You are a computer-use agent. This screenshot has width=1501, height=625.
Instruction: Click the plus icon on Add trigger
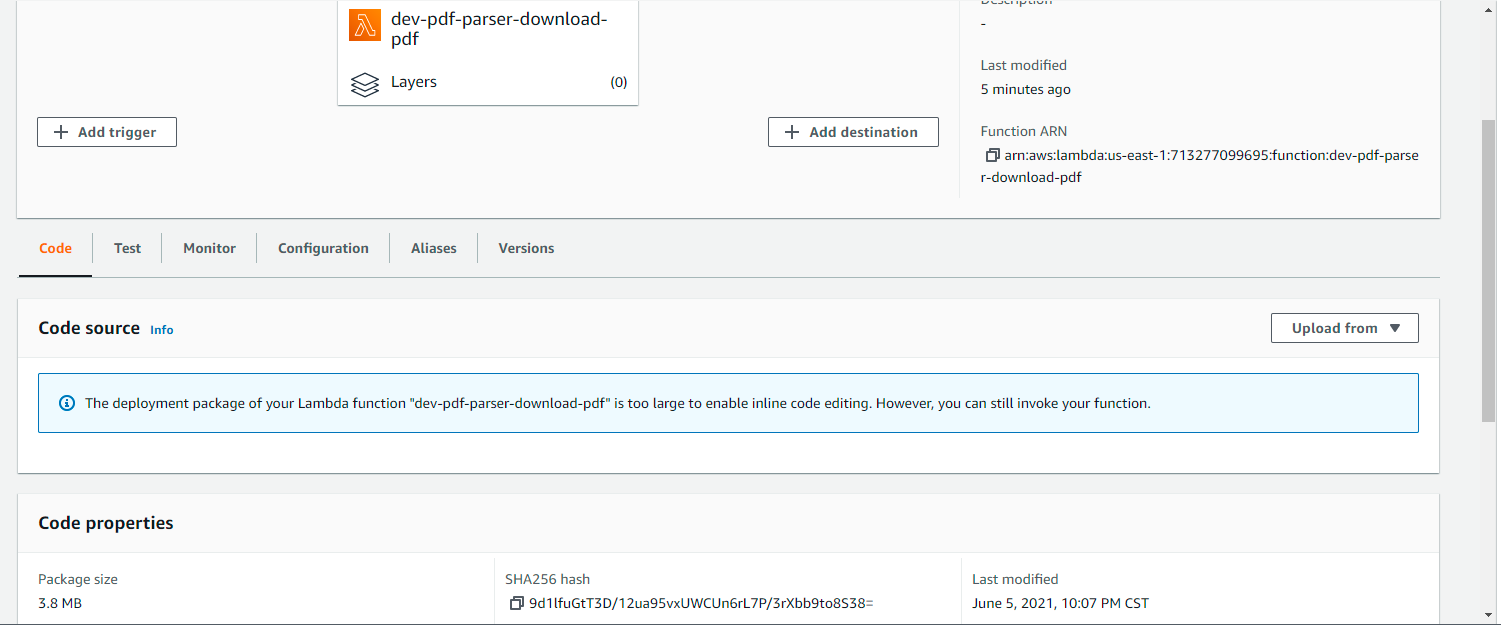tap(61, 132)
